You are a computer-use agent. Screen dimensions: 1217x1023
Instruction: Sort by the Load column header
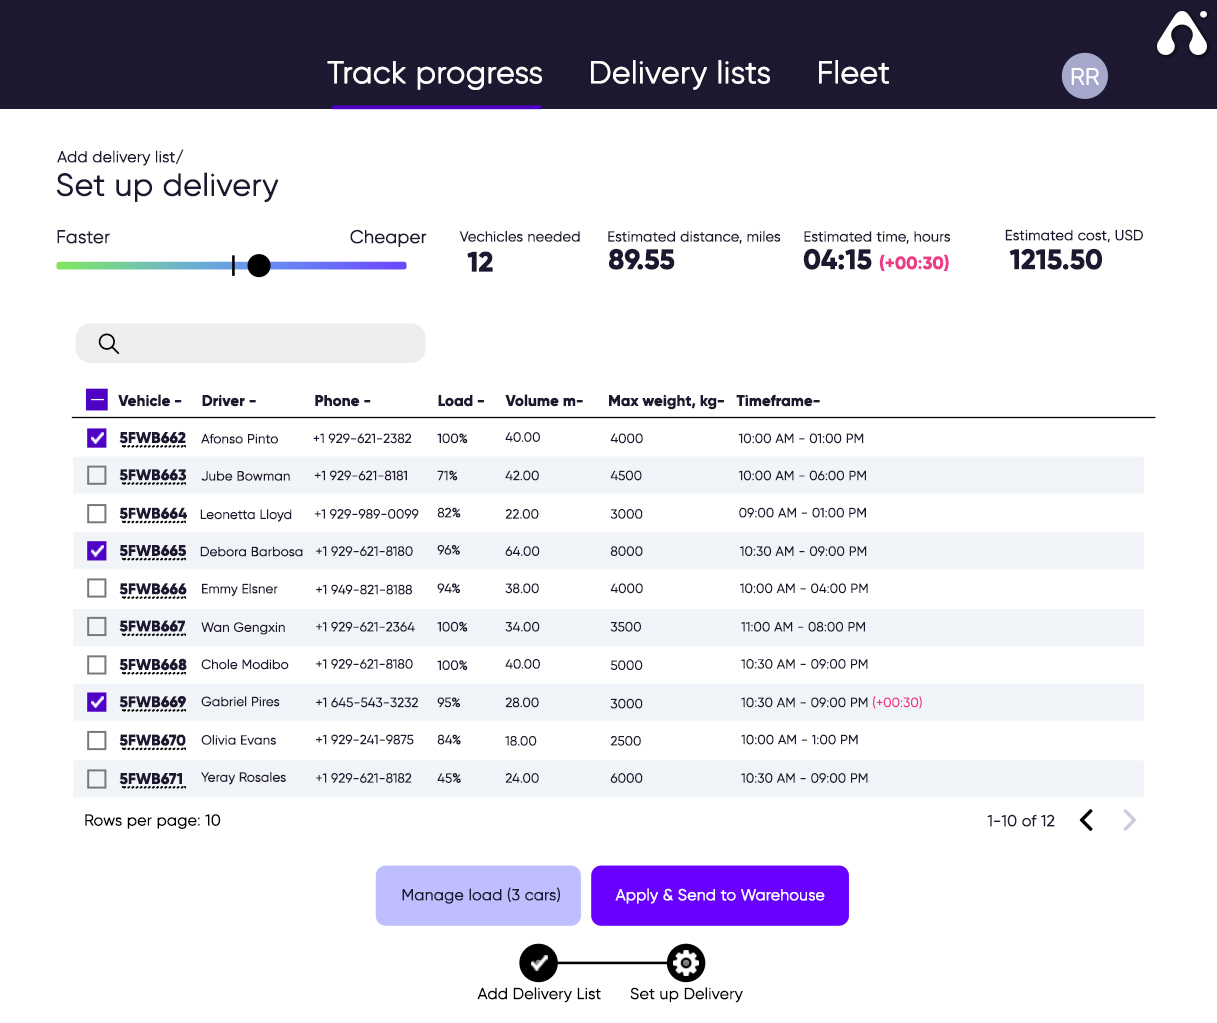(460, 401)
